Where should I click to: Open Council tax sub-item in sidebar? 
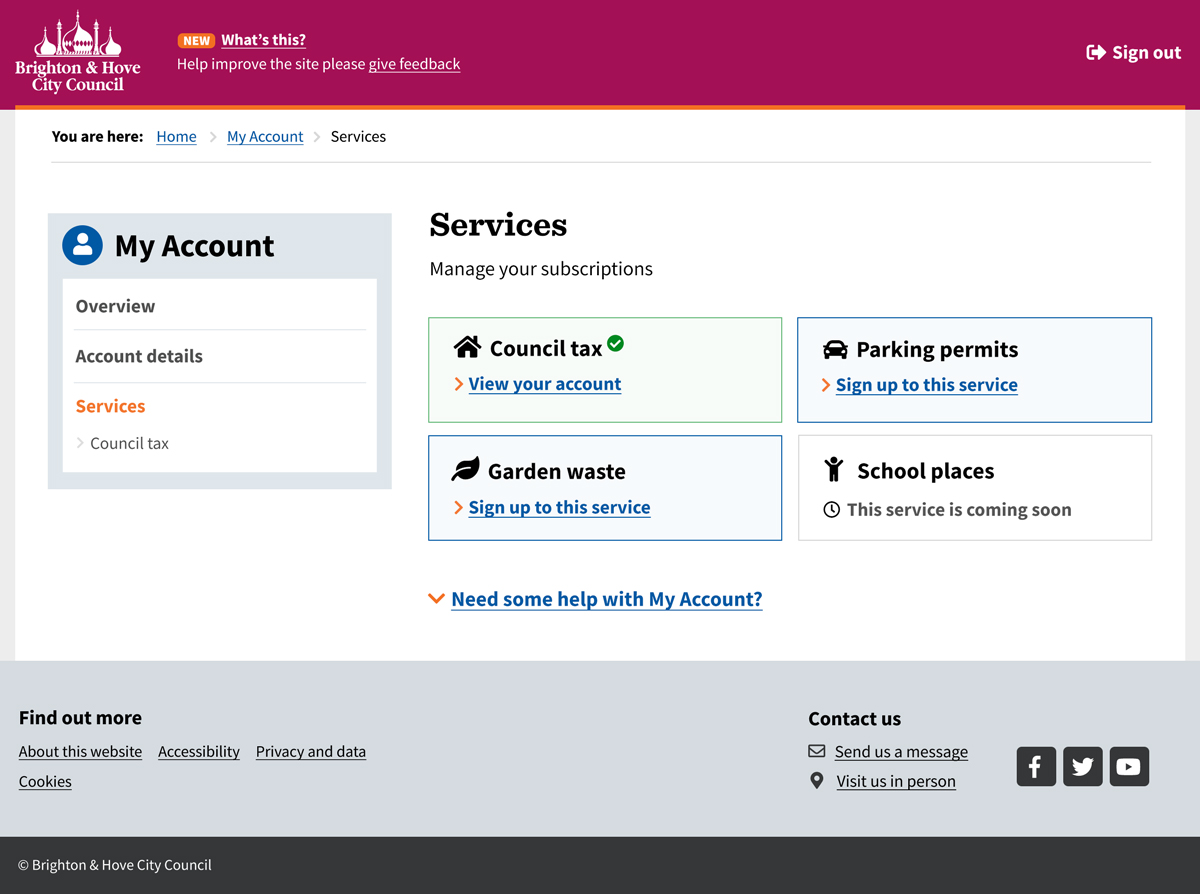click(x=129, y=443)
